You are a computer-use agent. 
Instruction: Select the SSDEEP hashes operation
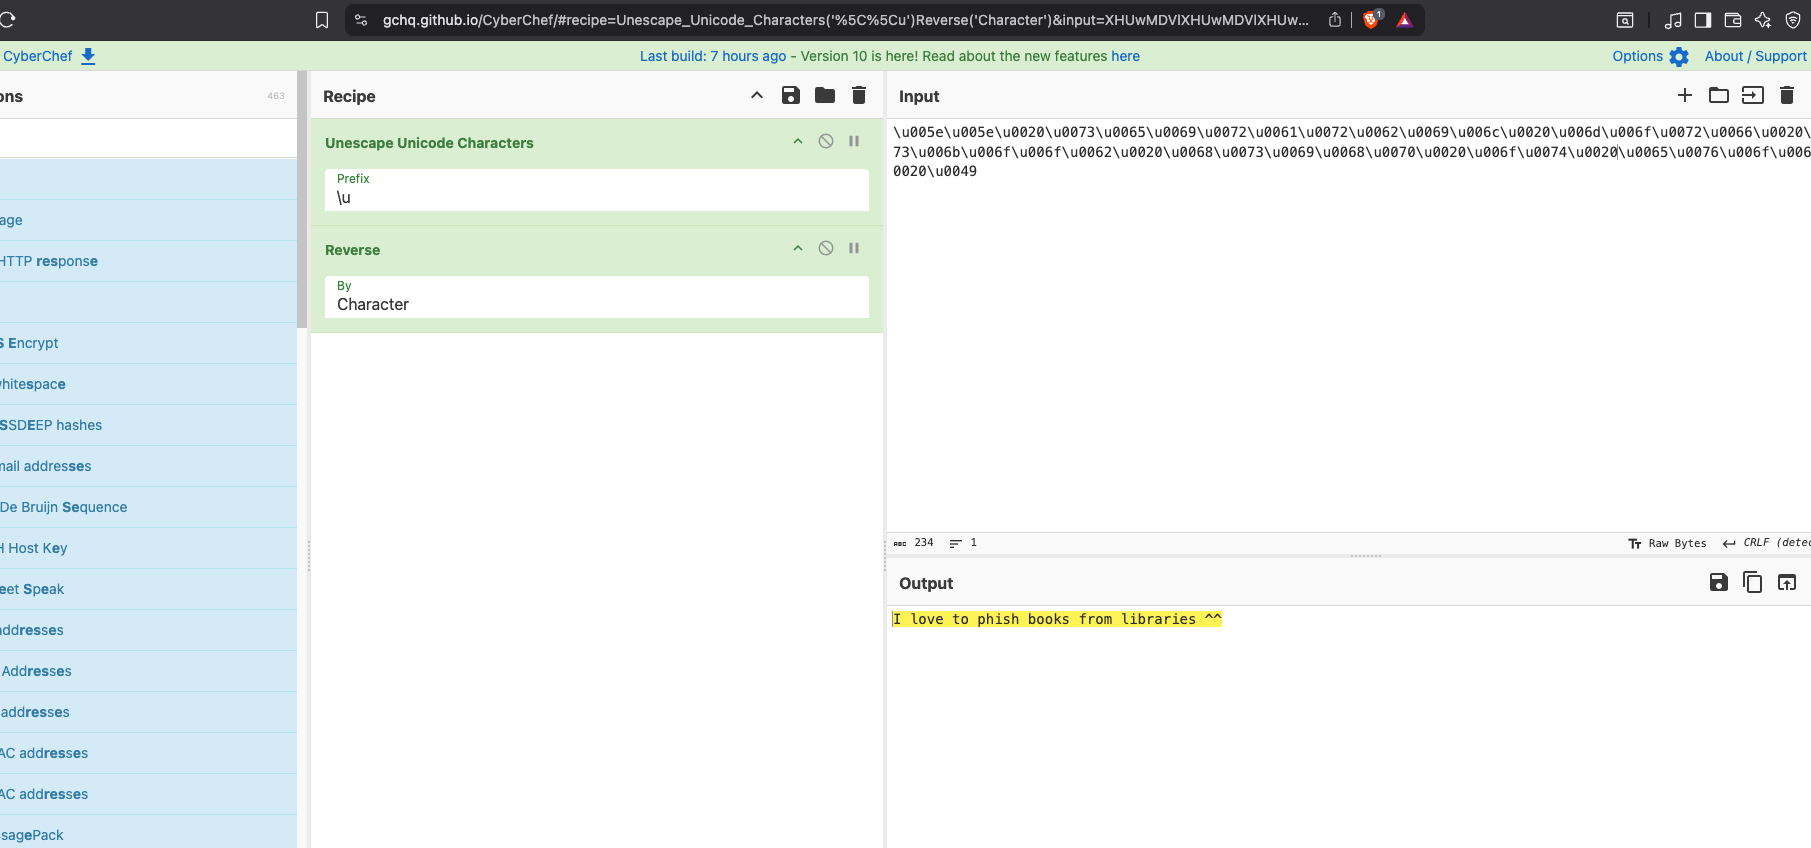pyautogui.click(x=148, y=425)
